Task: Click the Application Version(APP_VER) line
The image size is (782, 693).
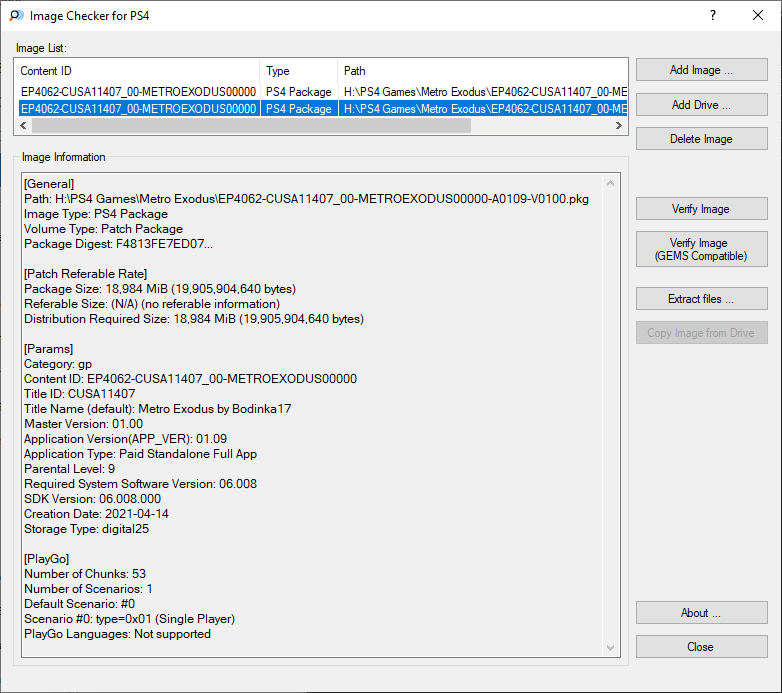Action: (x=125, y=439)
